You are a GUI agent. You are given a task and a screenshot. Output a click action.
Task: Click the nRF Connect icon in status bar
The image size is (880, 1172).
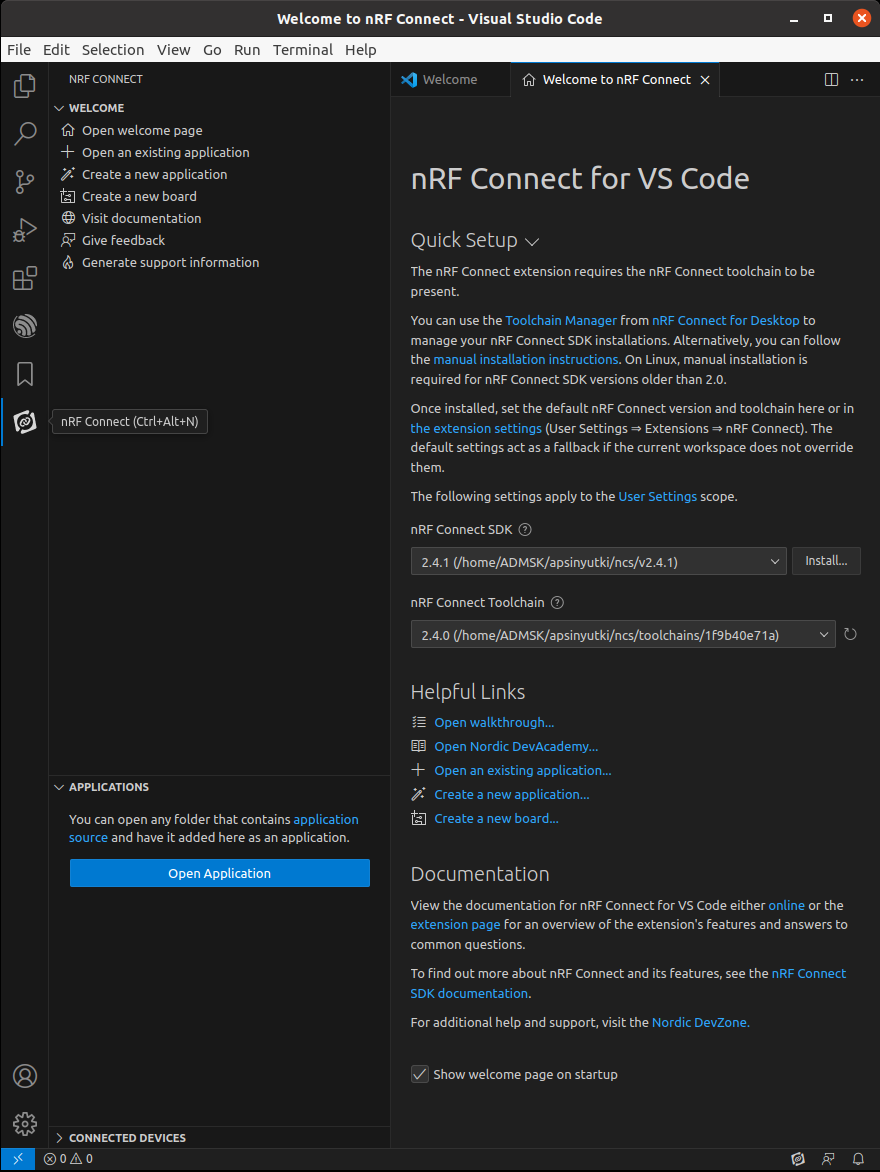[x=798, y=1159]
